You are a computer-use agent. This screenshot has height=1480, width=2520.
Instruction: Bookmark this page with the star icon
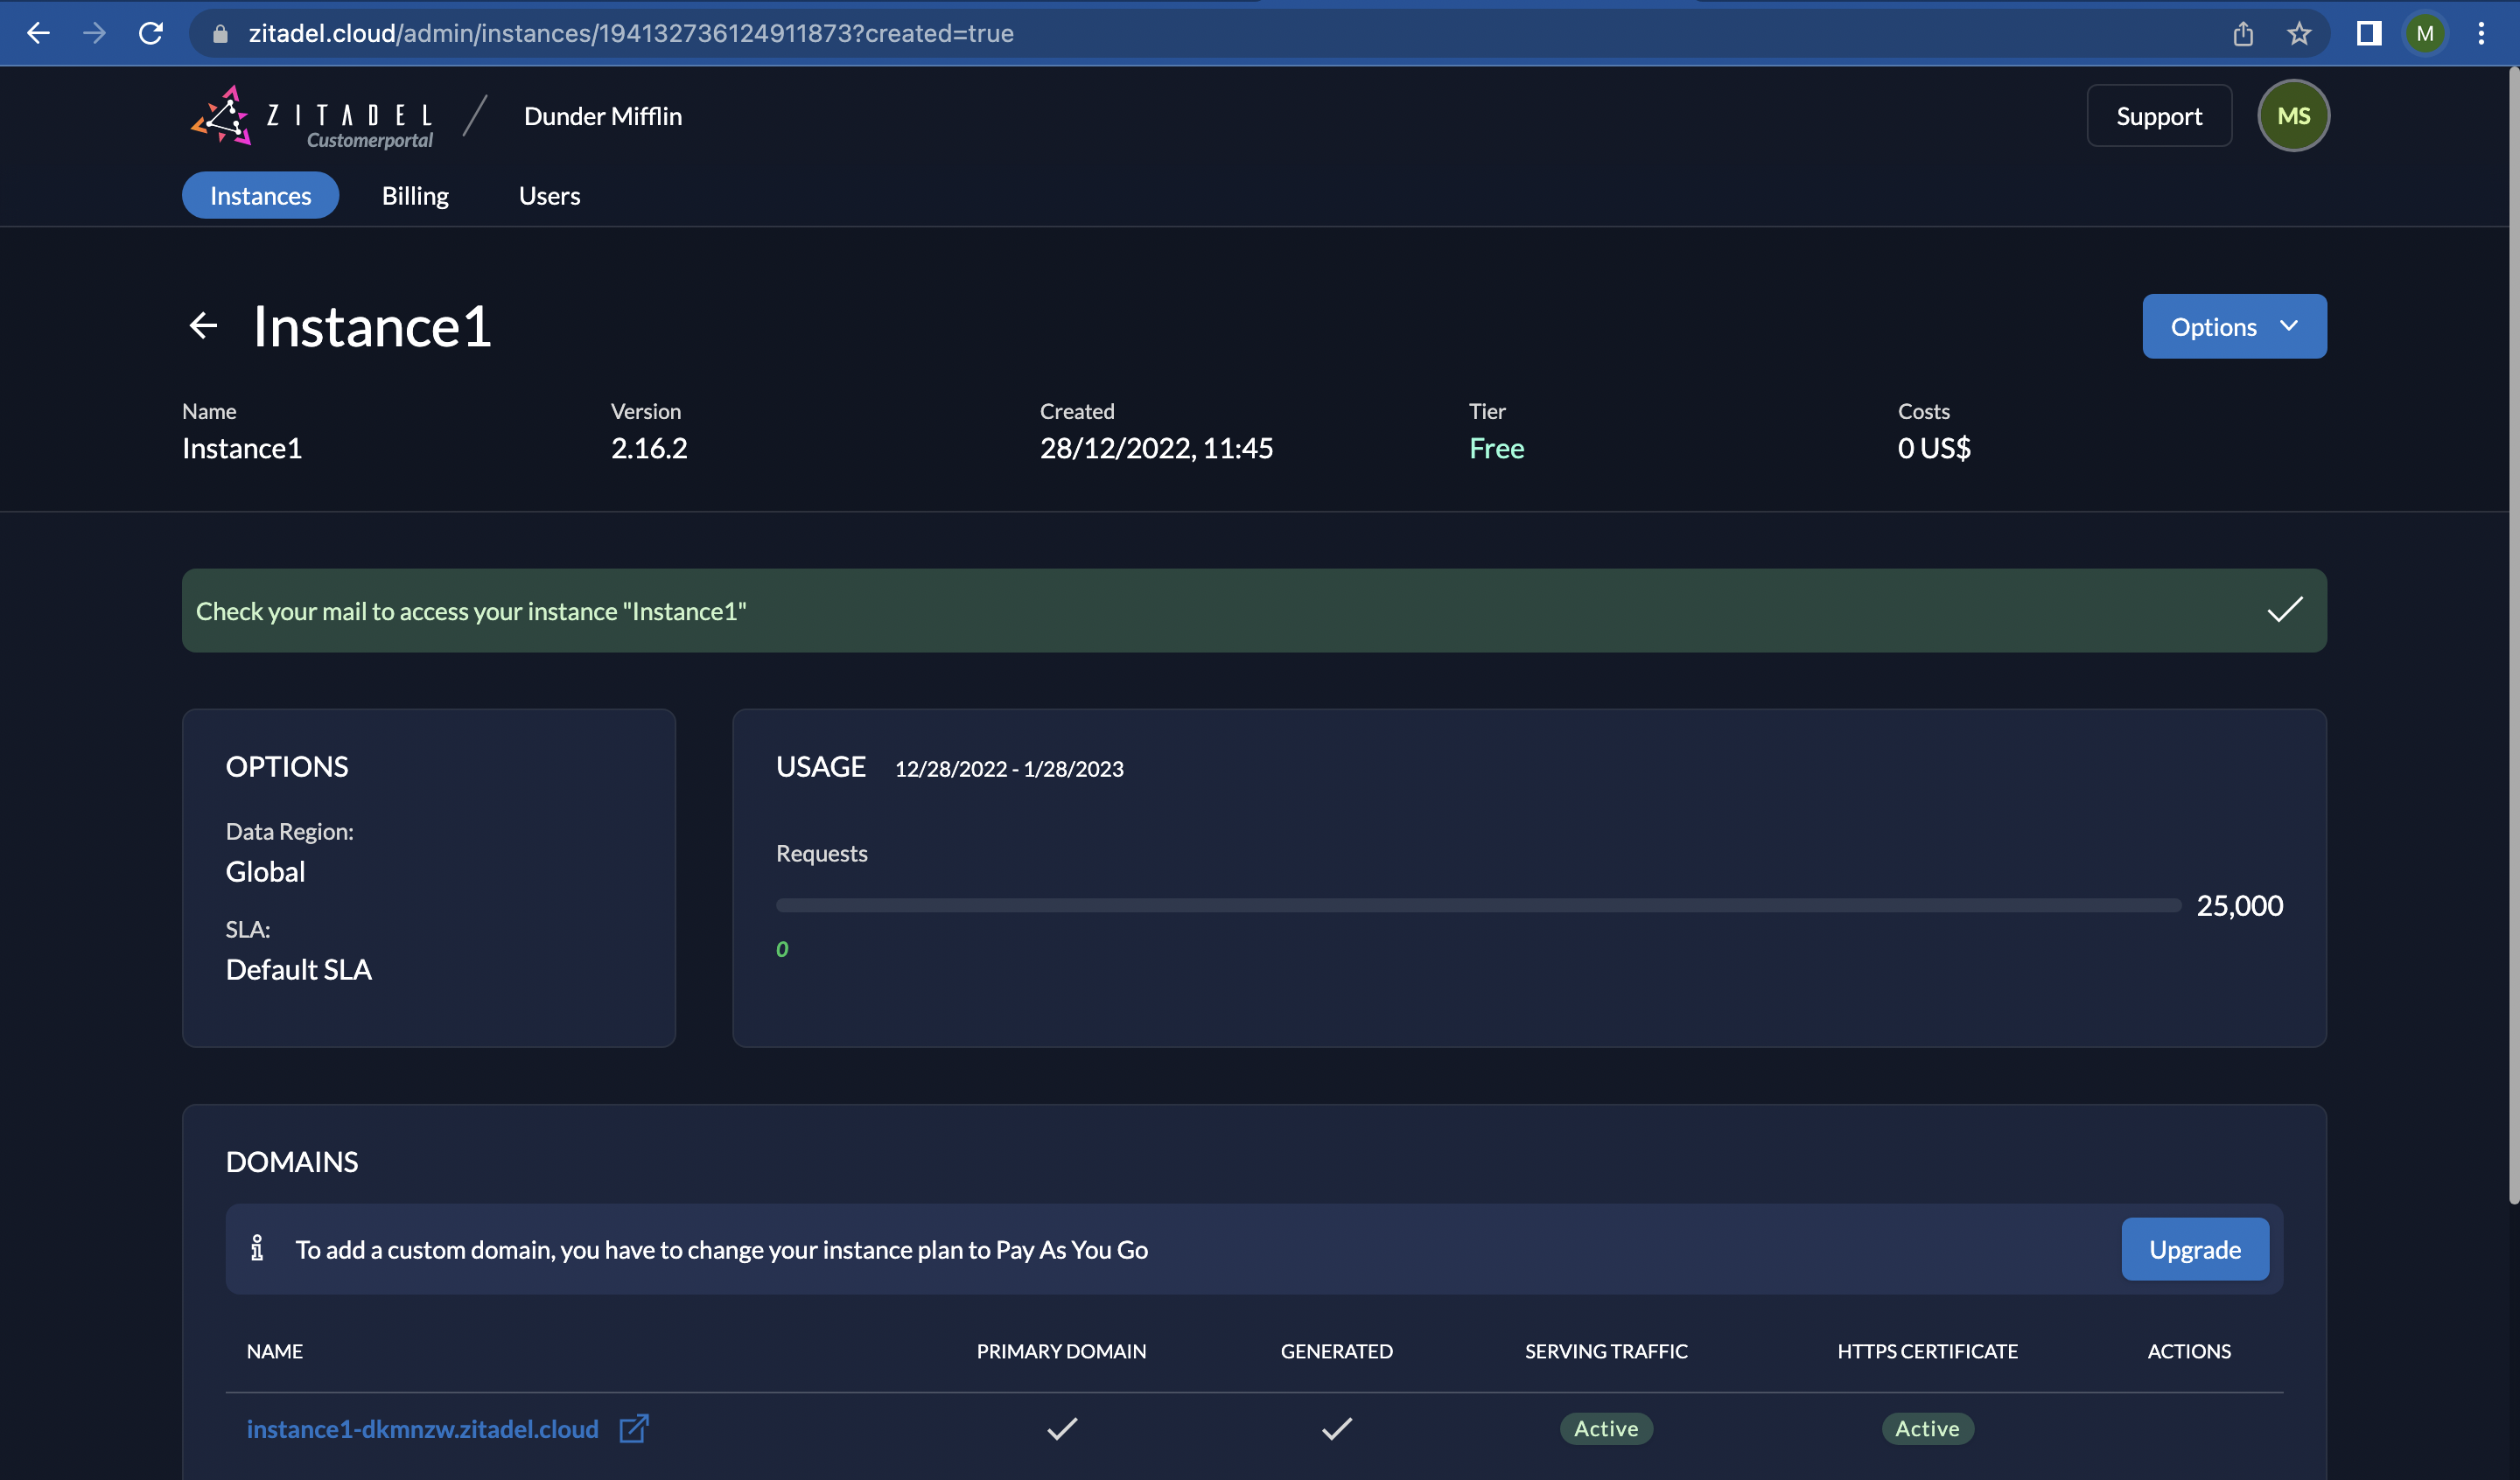click(x=2299, y=33)
